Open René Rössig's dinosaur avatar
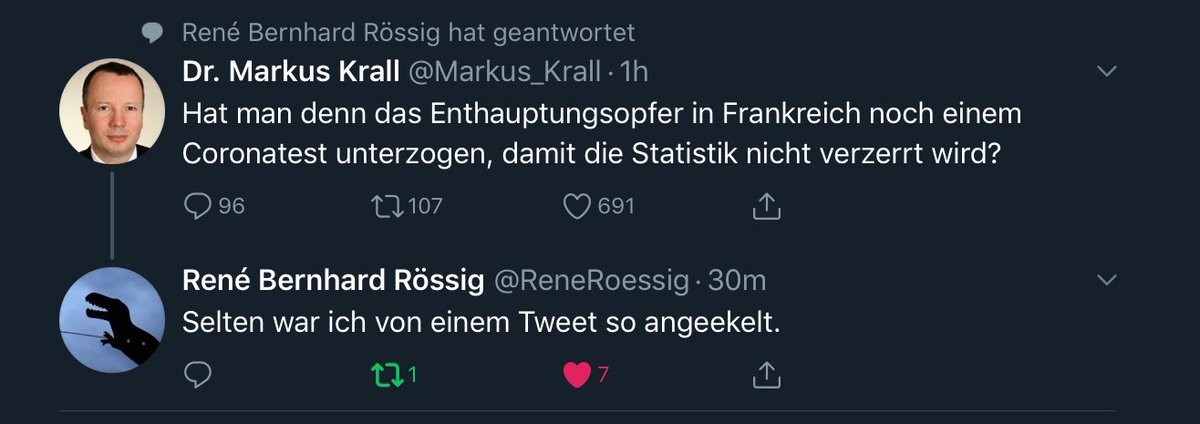The height and width of the screenshot is (424, 1200). coord(112,320)
